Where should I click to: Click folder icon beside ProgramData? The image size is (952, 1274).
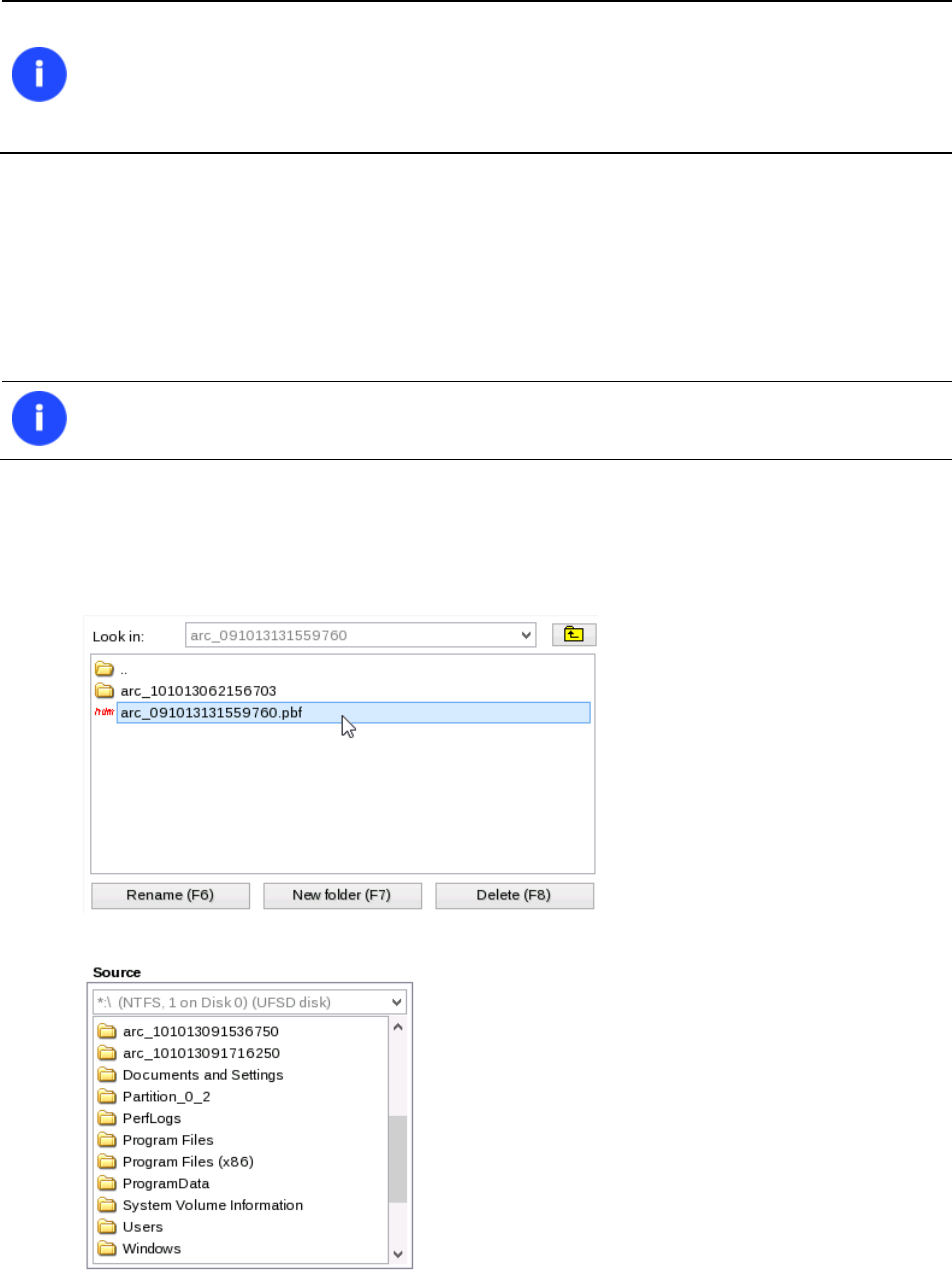click(107, 1183)
